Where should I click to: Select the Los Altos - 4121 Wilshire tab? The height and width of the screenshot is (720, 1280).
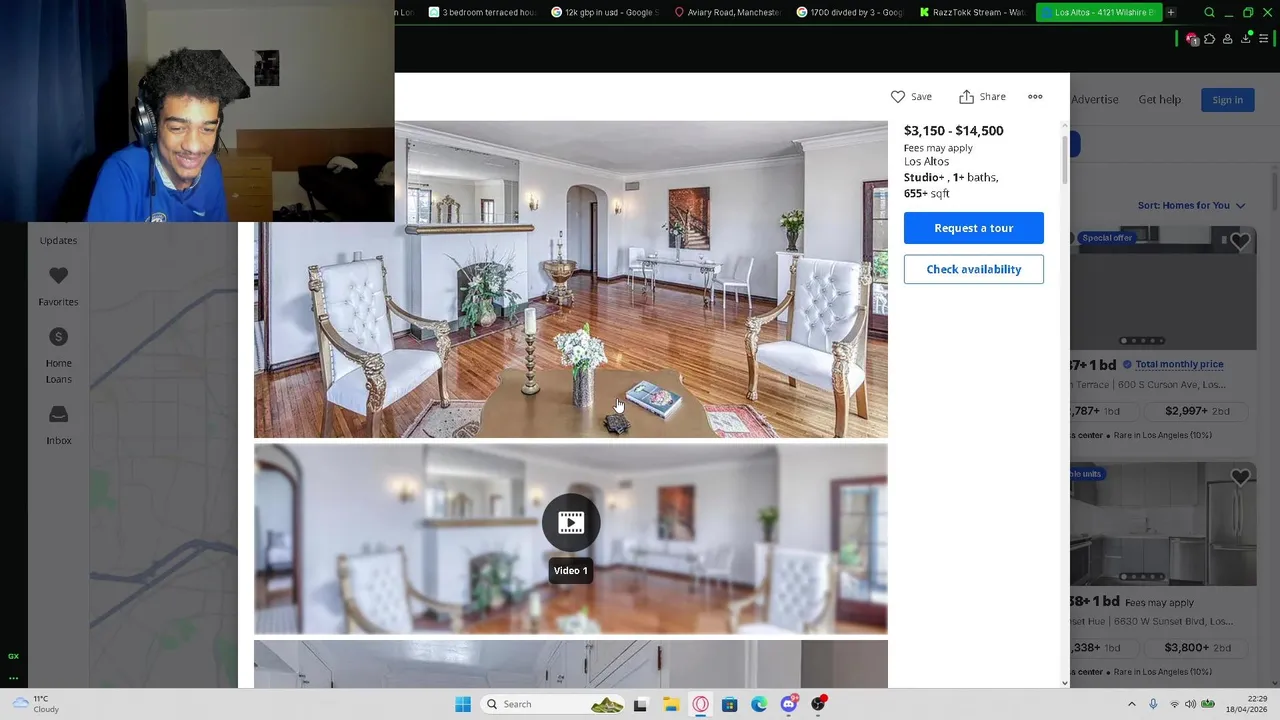coord(1097,12)
